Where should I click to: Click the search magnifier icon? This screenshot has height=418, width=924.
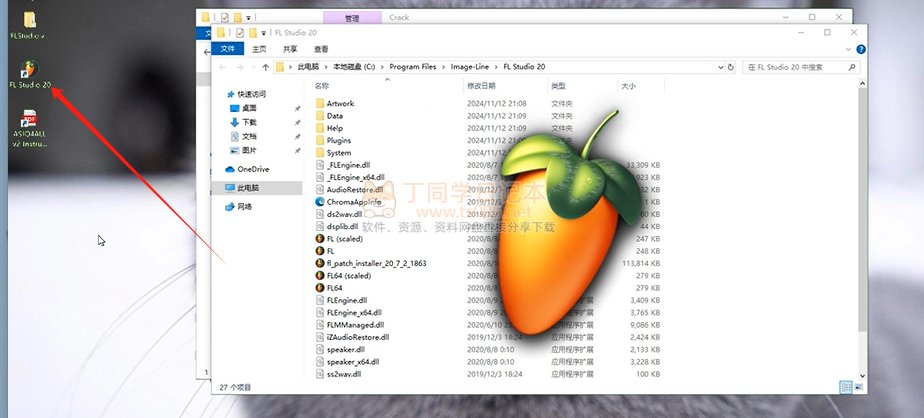tap(852, 67)
